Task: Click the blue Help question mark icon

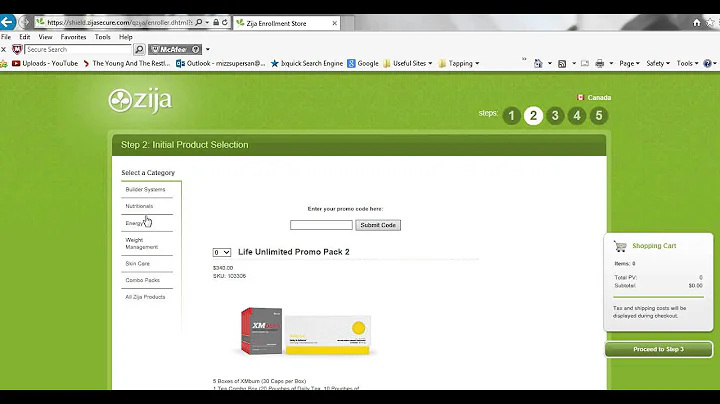Action: coord(708,63)
